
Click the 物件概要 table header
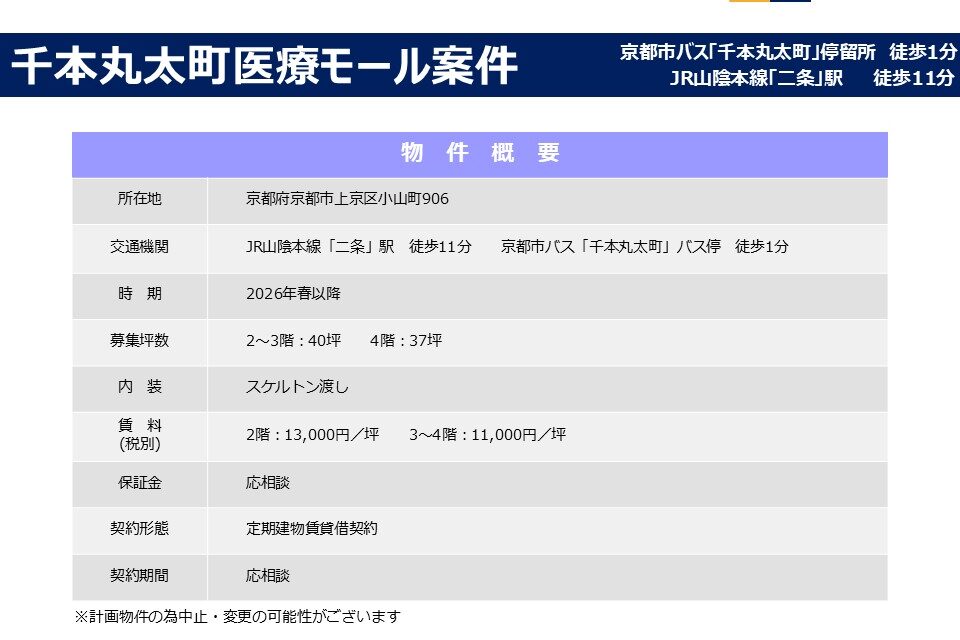click(480, 154)
